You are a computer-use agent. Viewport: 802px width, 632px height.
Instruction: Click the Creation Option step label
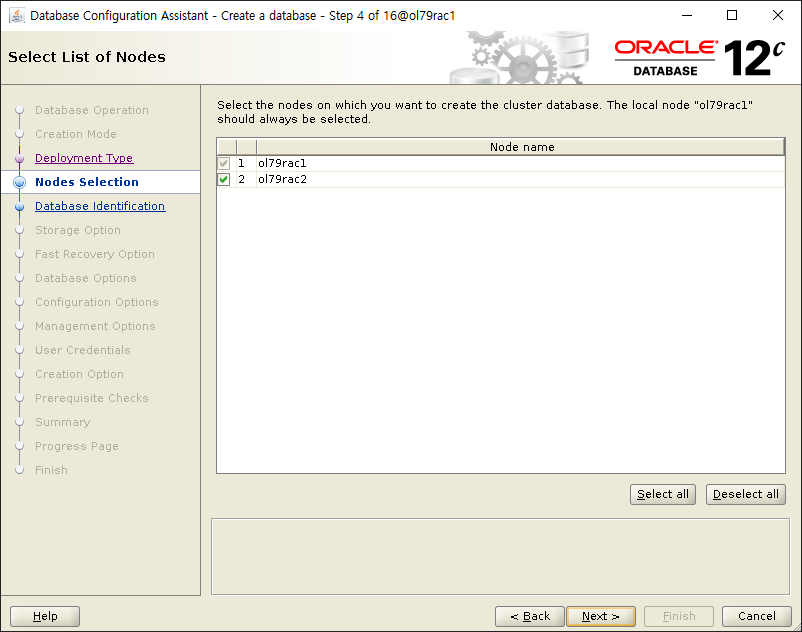pos(79,374)
